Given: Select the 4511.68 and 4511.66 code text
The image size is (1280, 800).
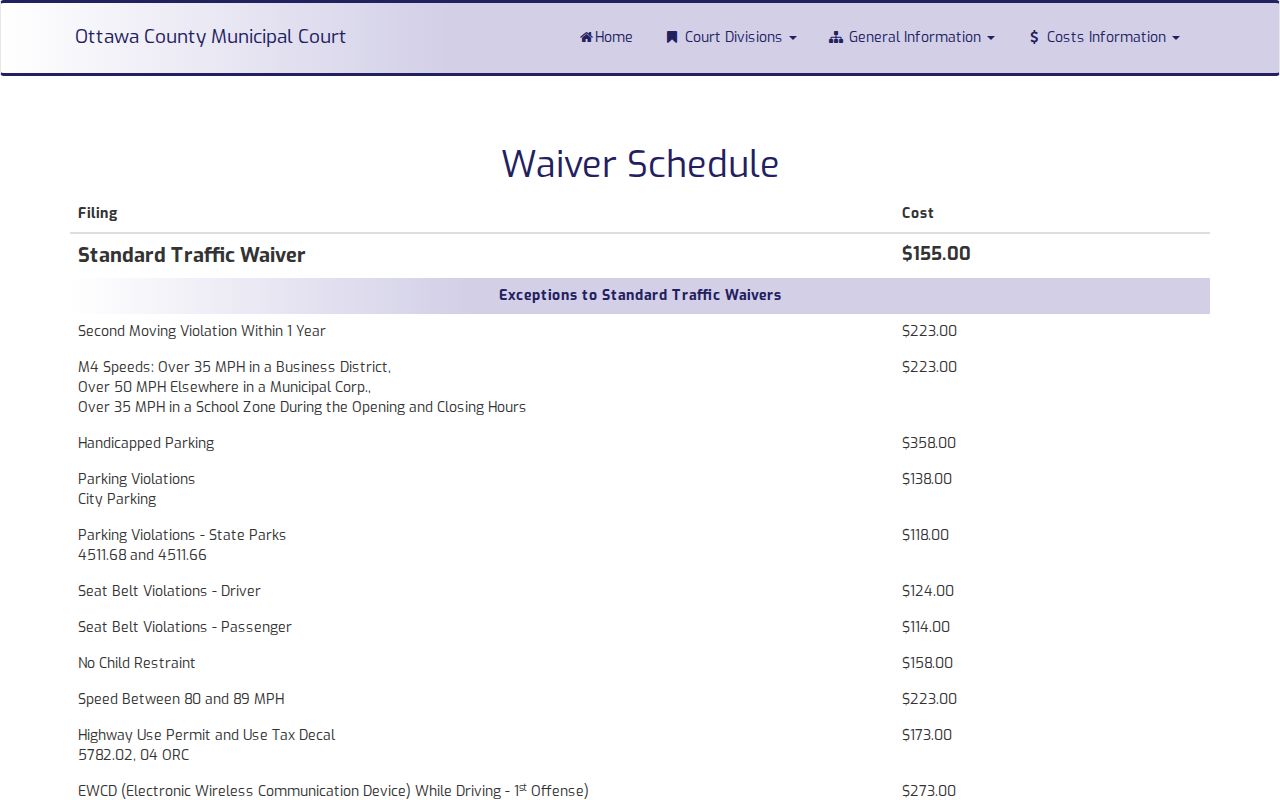Looking at the screenshot, I should coord(142,555).
